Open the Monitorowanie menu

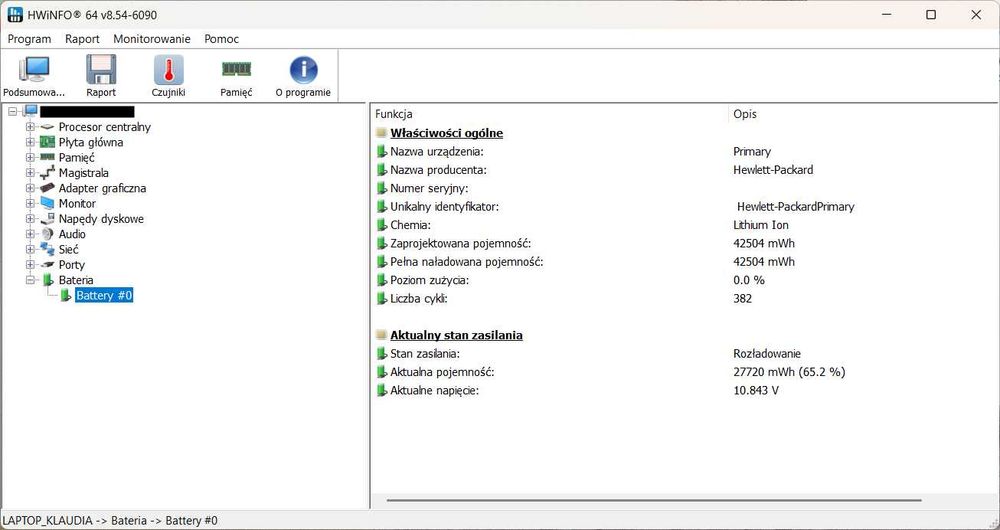point(152,39)
